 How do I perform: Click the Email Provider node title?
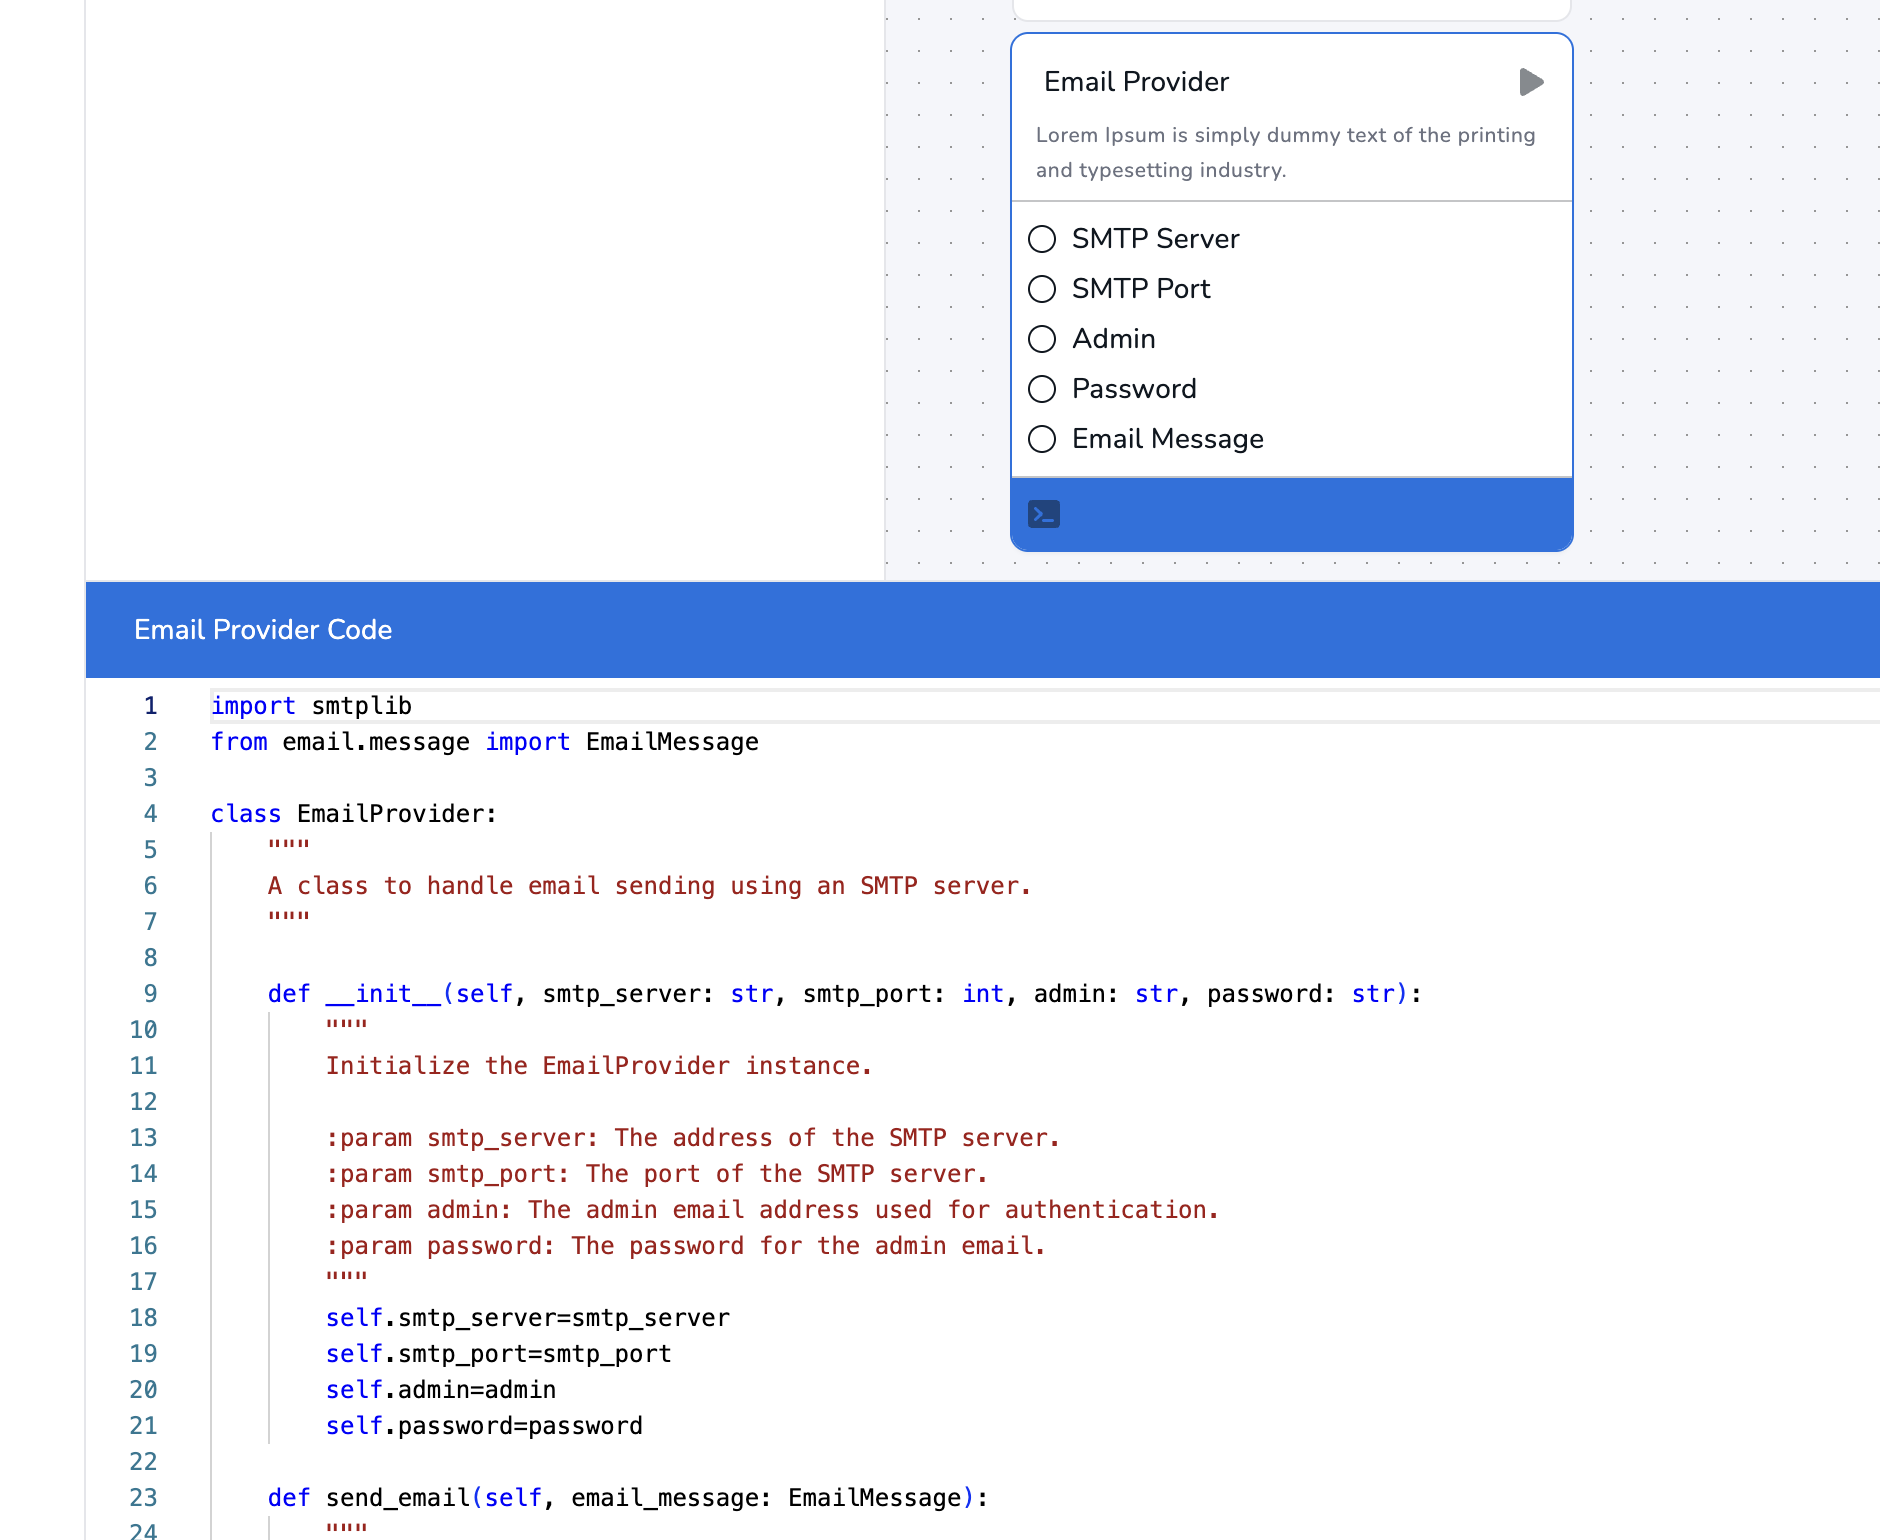[x=1136, y=82]
